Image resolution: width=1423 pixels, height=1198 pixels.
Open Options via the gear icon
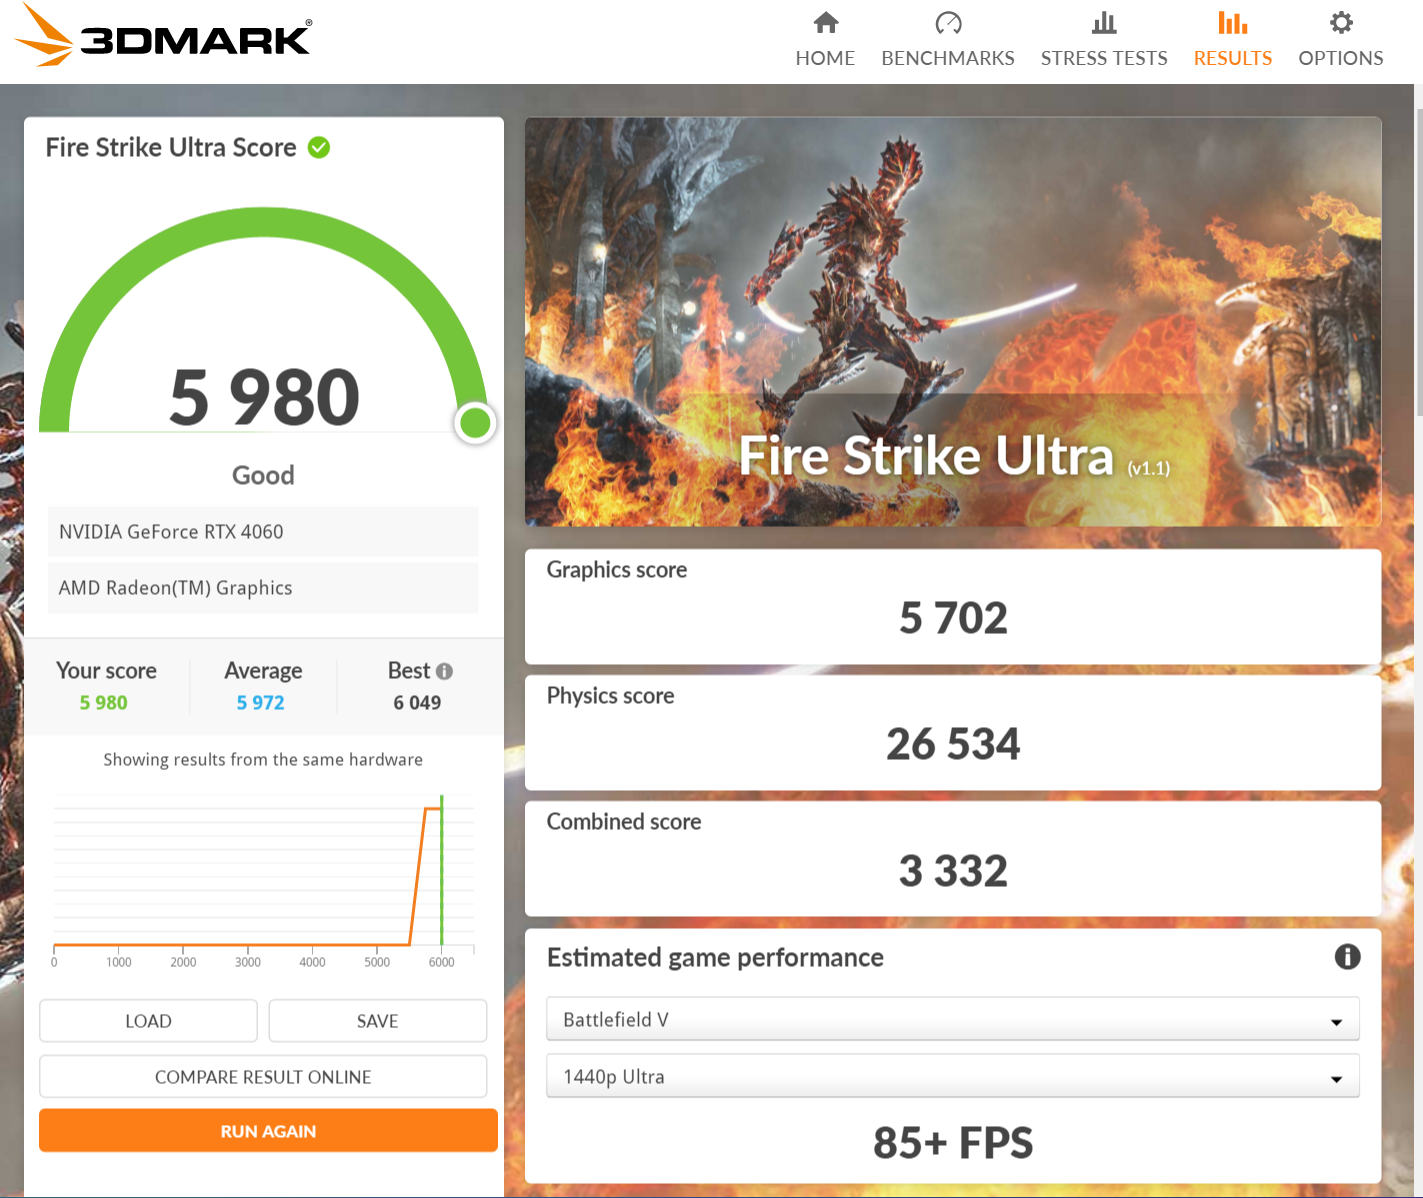click(1340, 23)
